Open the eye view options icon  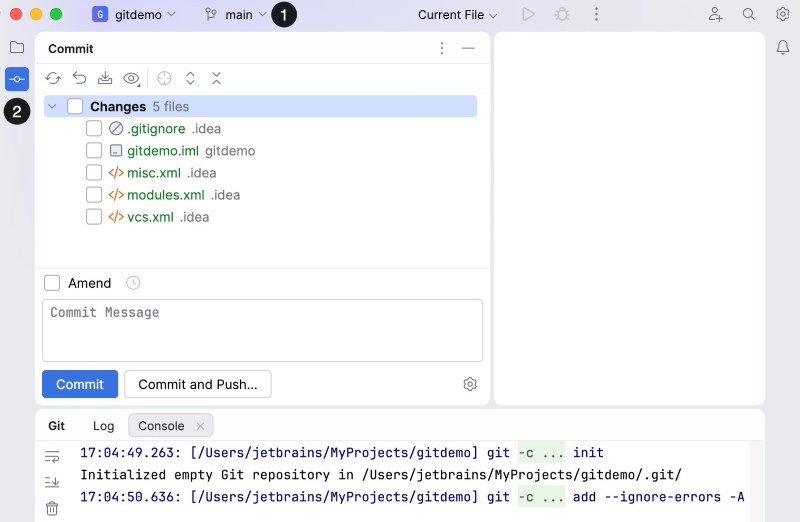point(132,78)
